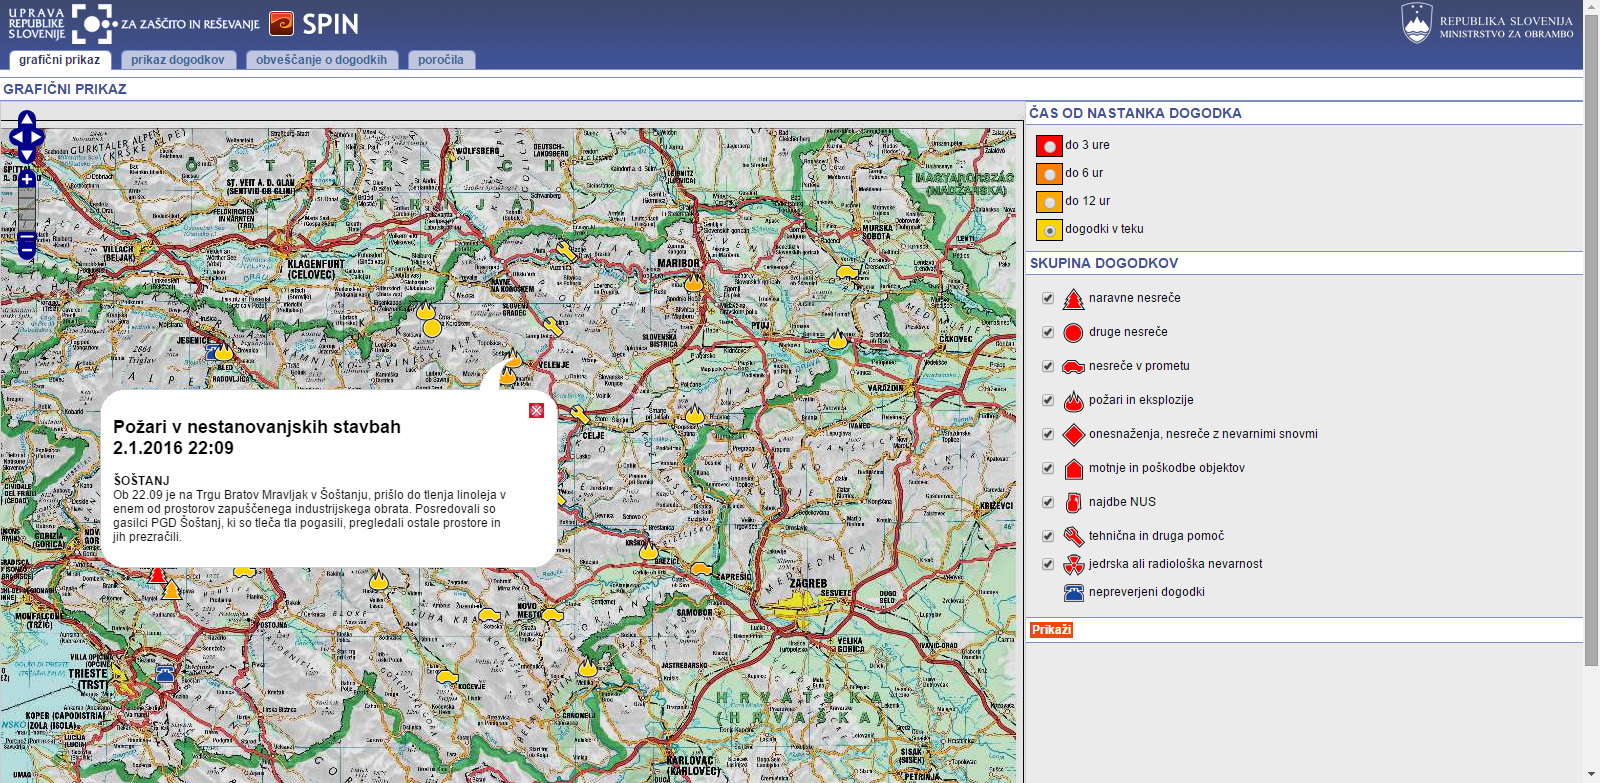Screen dimensions: 1600x783
Task: Click the motnje in poškodbe objektov house icon
Action: pyautogui.click(x=1073, y=469)
